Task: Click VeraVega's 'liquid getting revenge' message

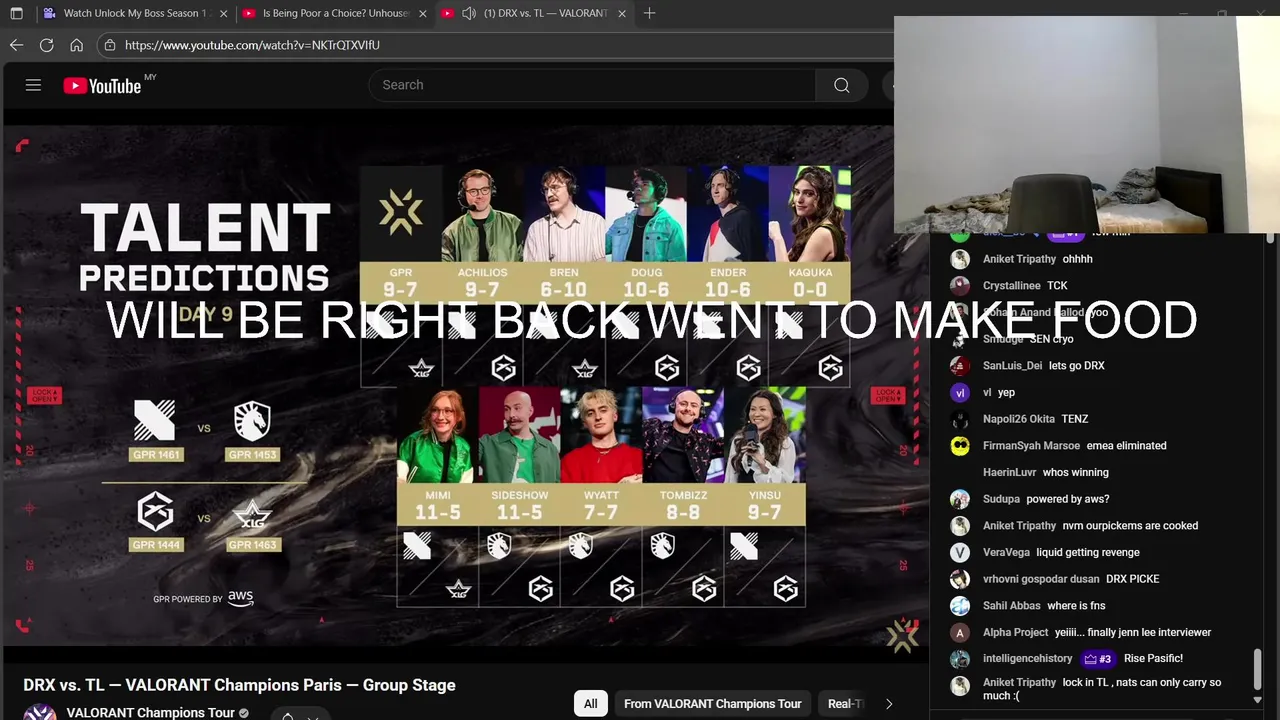Action: click(1087, 553)
